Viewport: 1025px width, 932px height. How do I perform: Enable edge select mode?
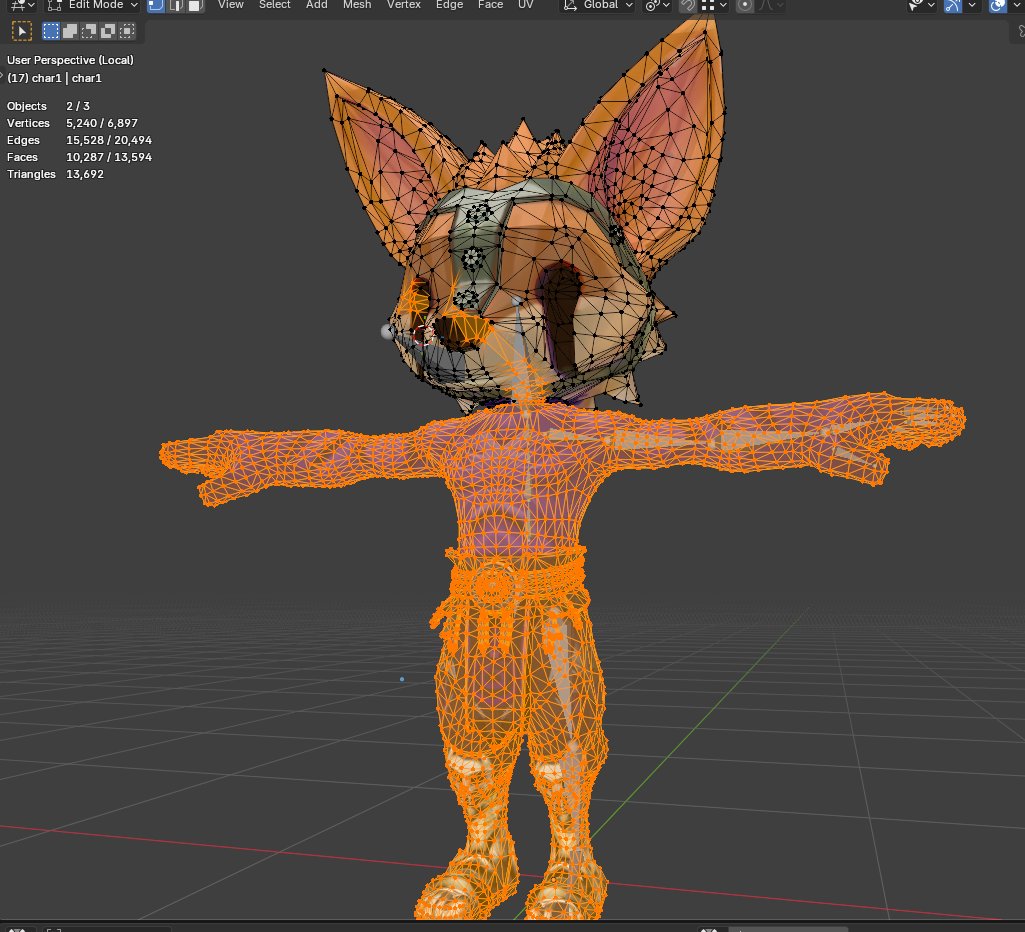coord(175,5)
